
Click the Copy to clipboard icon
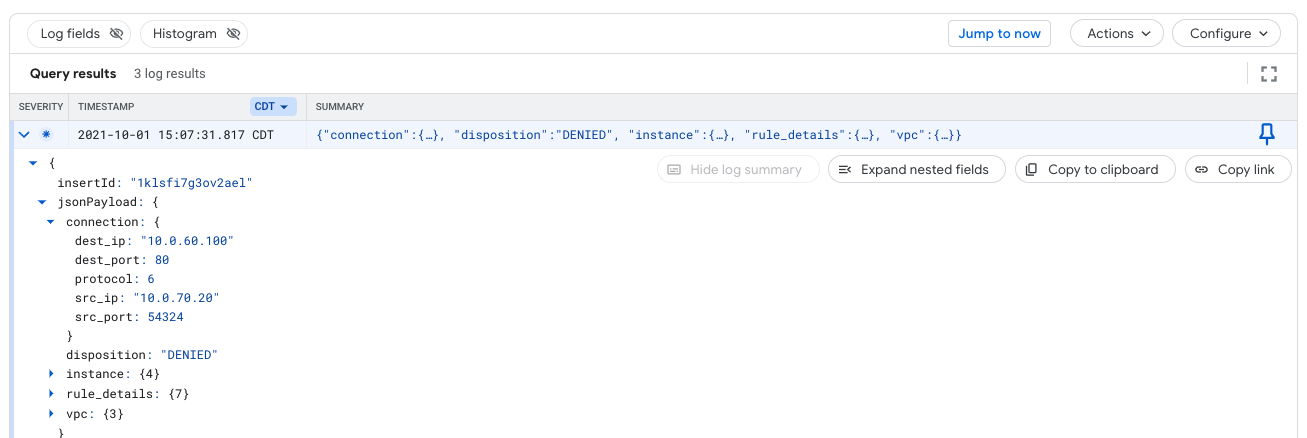[x=1032, y=170]
